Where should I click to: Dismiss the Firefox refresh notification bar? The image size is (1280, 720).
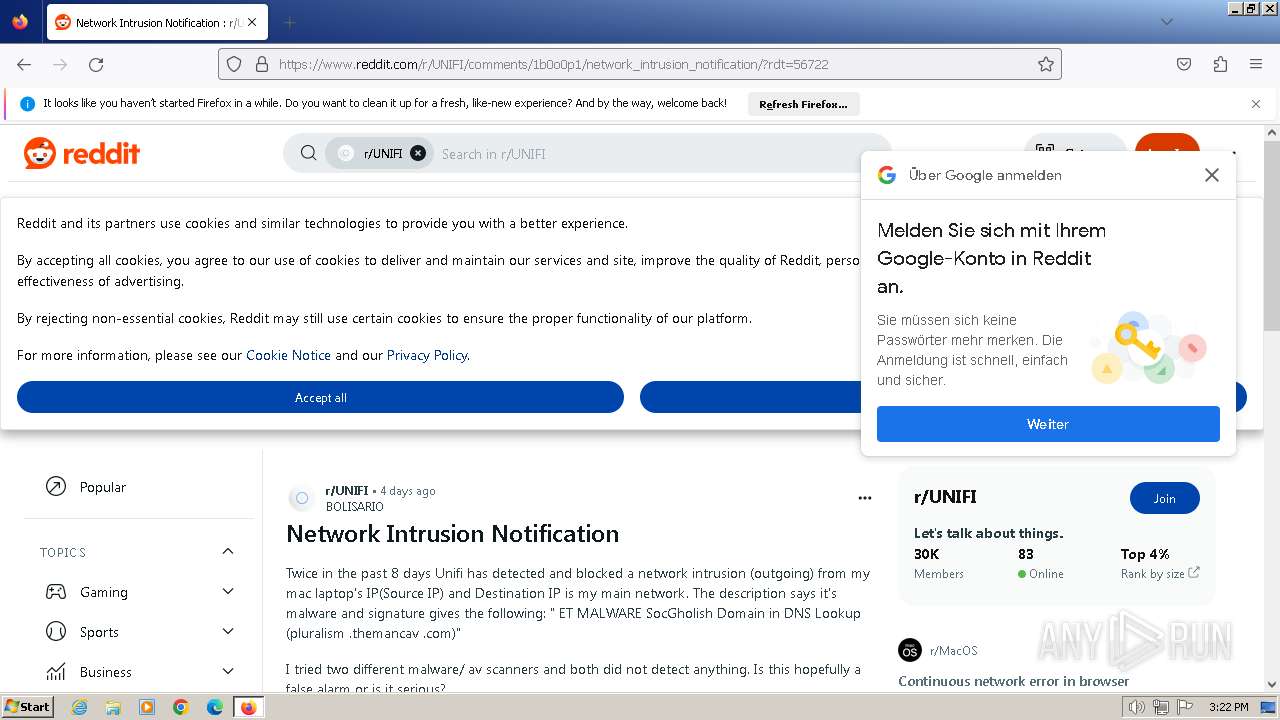1256,104
